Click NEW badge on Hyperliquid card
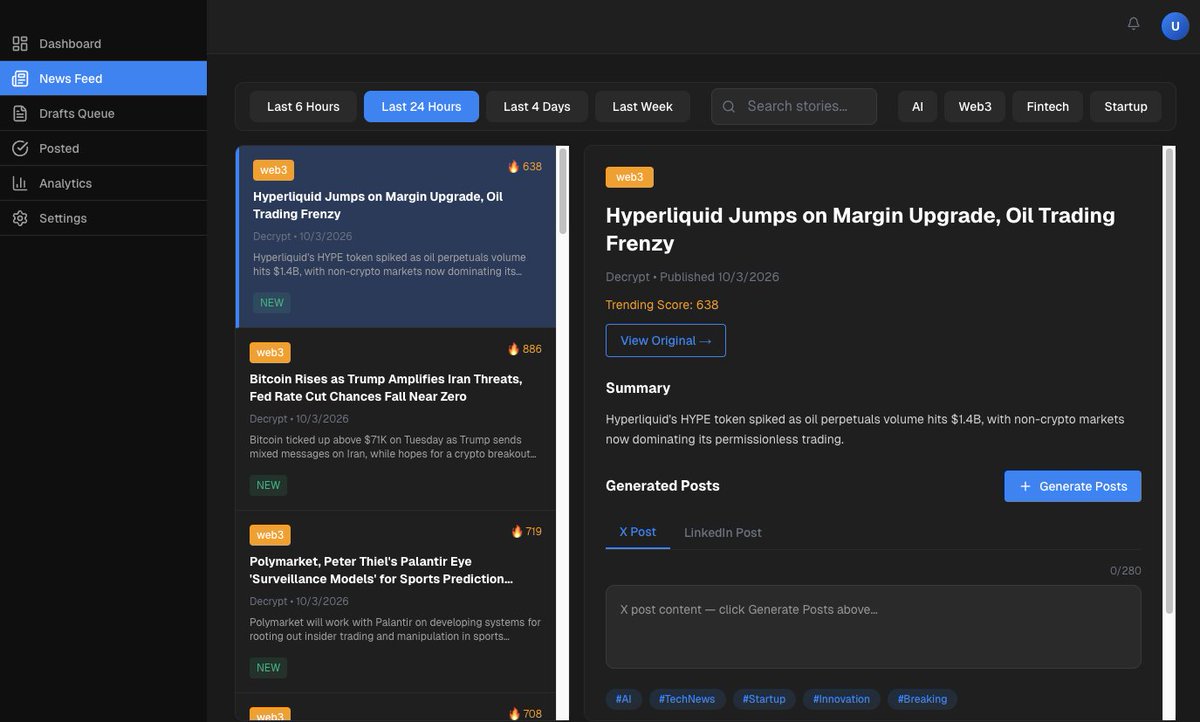 pyautogui.click(x=272, y=303)
